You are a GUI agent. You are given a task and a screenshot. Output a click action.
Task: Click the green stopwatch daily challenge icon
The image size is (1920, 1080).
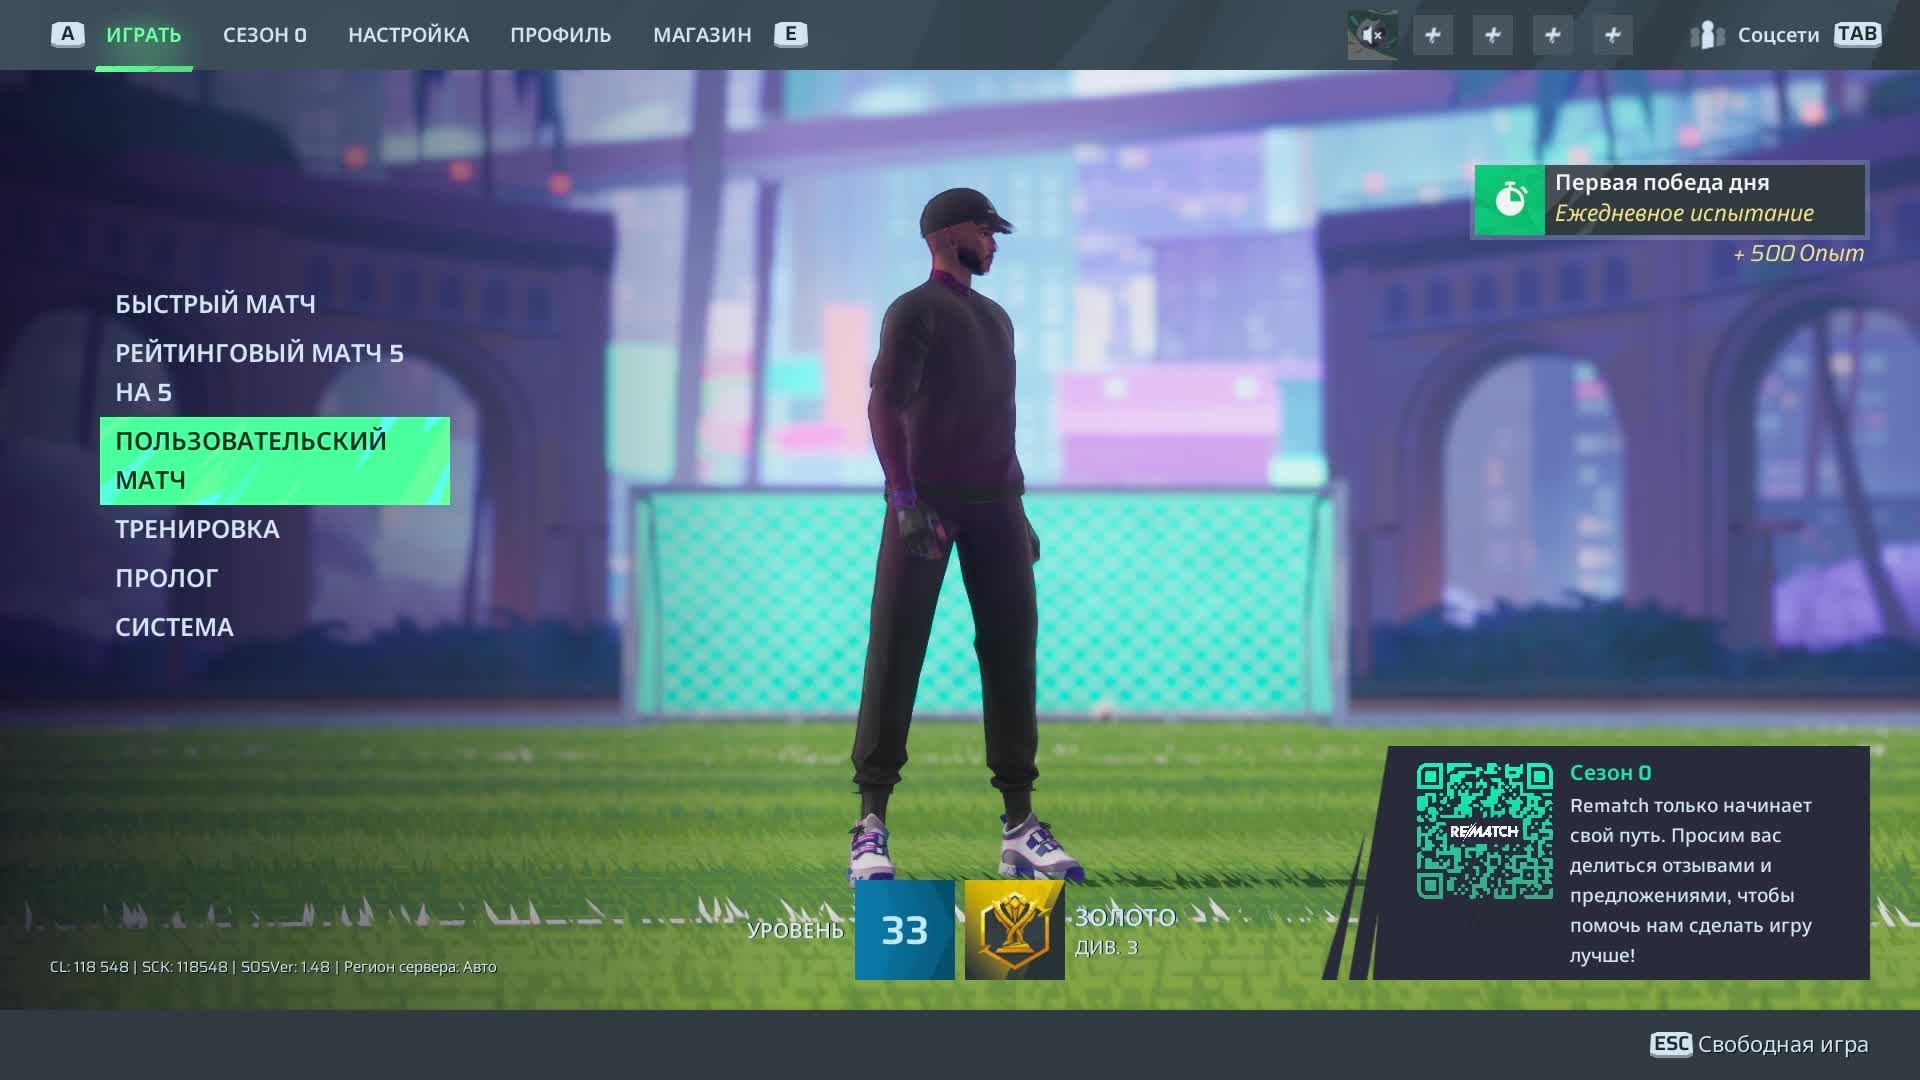point(1510,199)
